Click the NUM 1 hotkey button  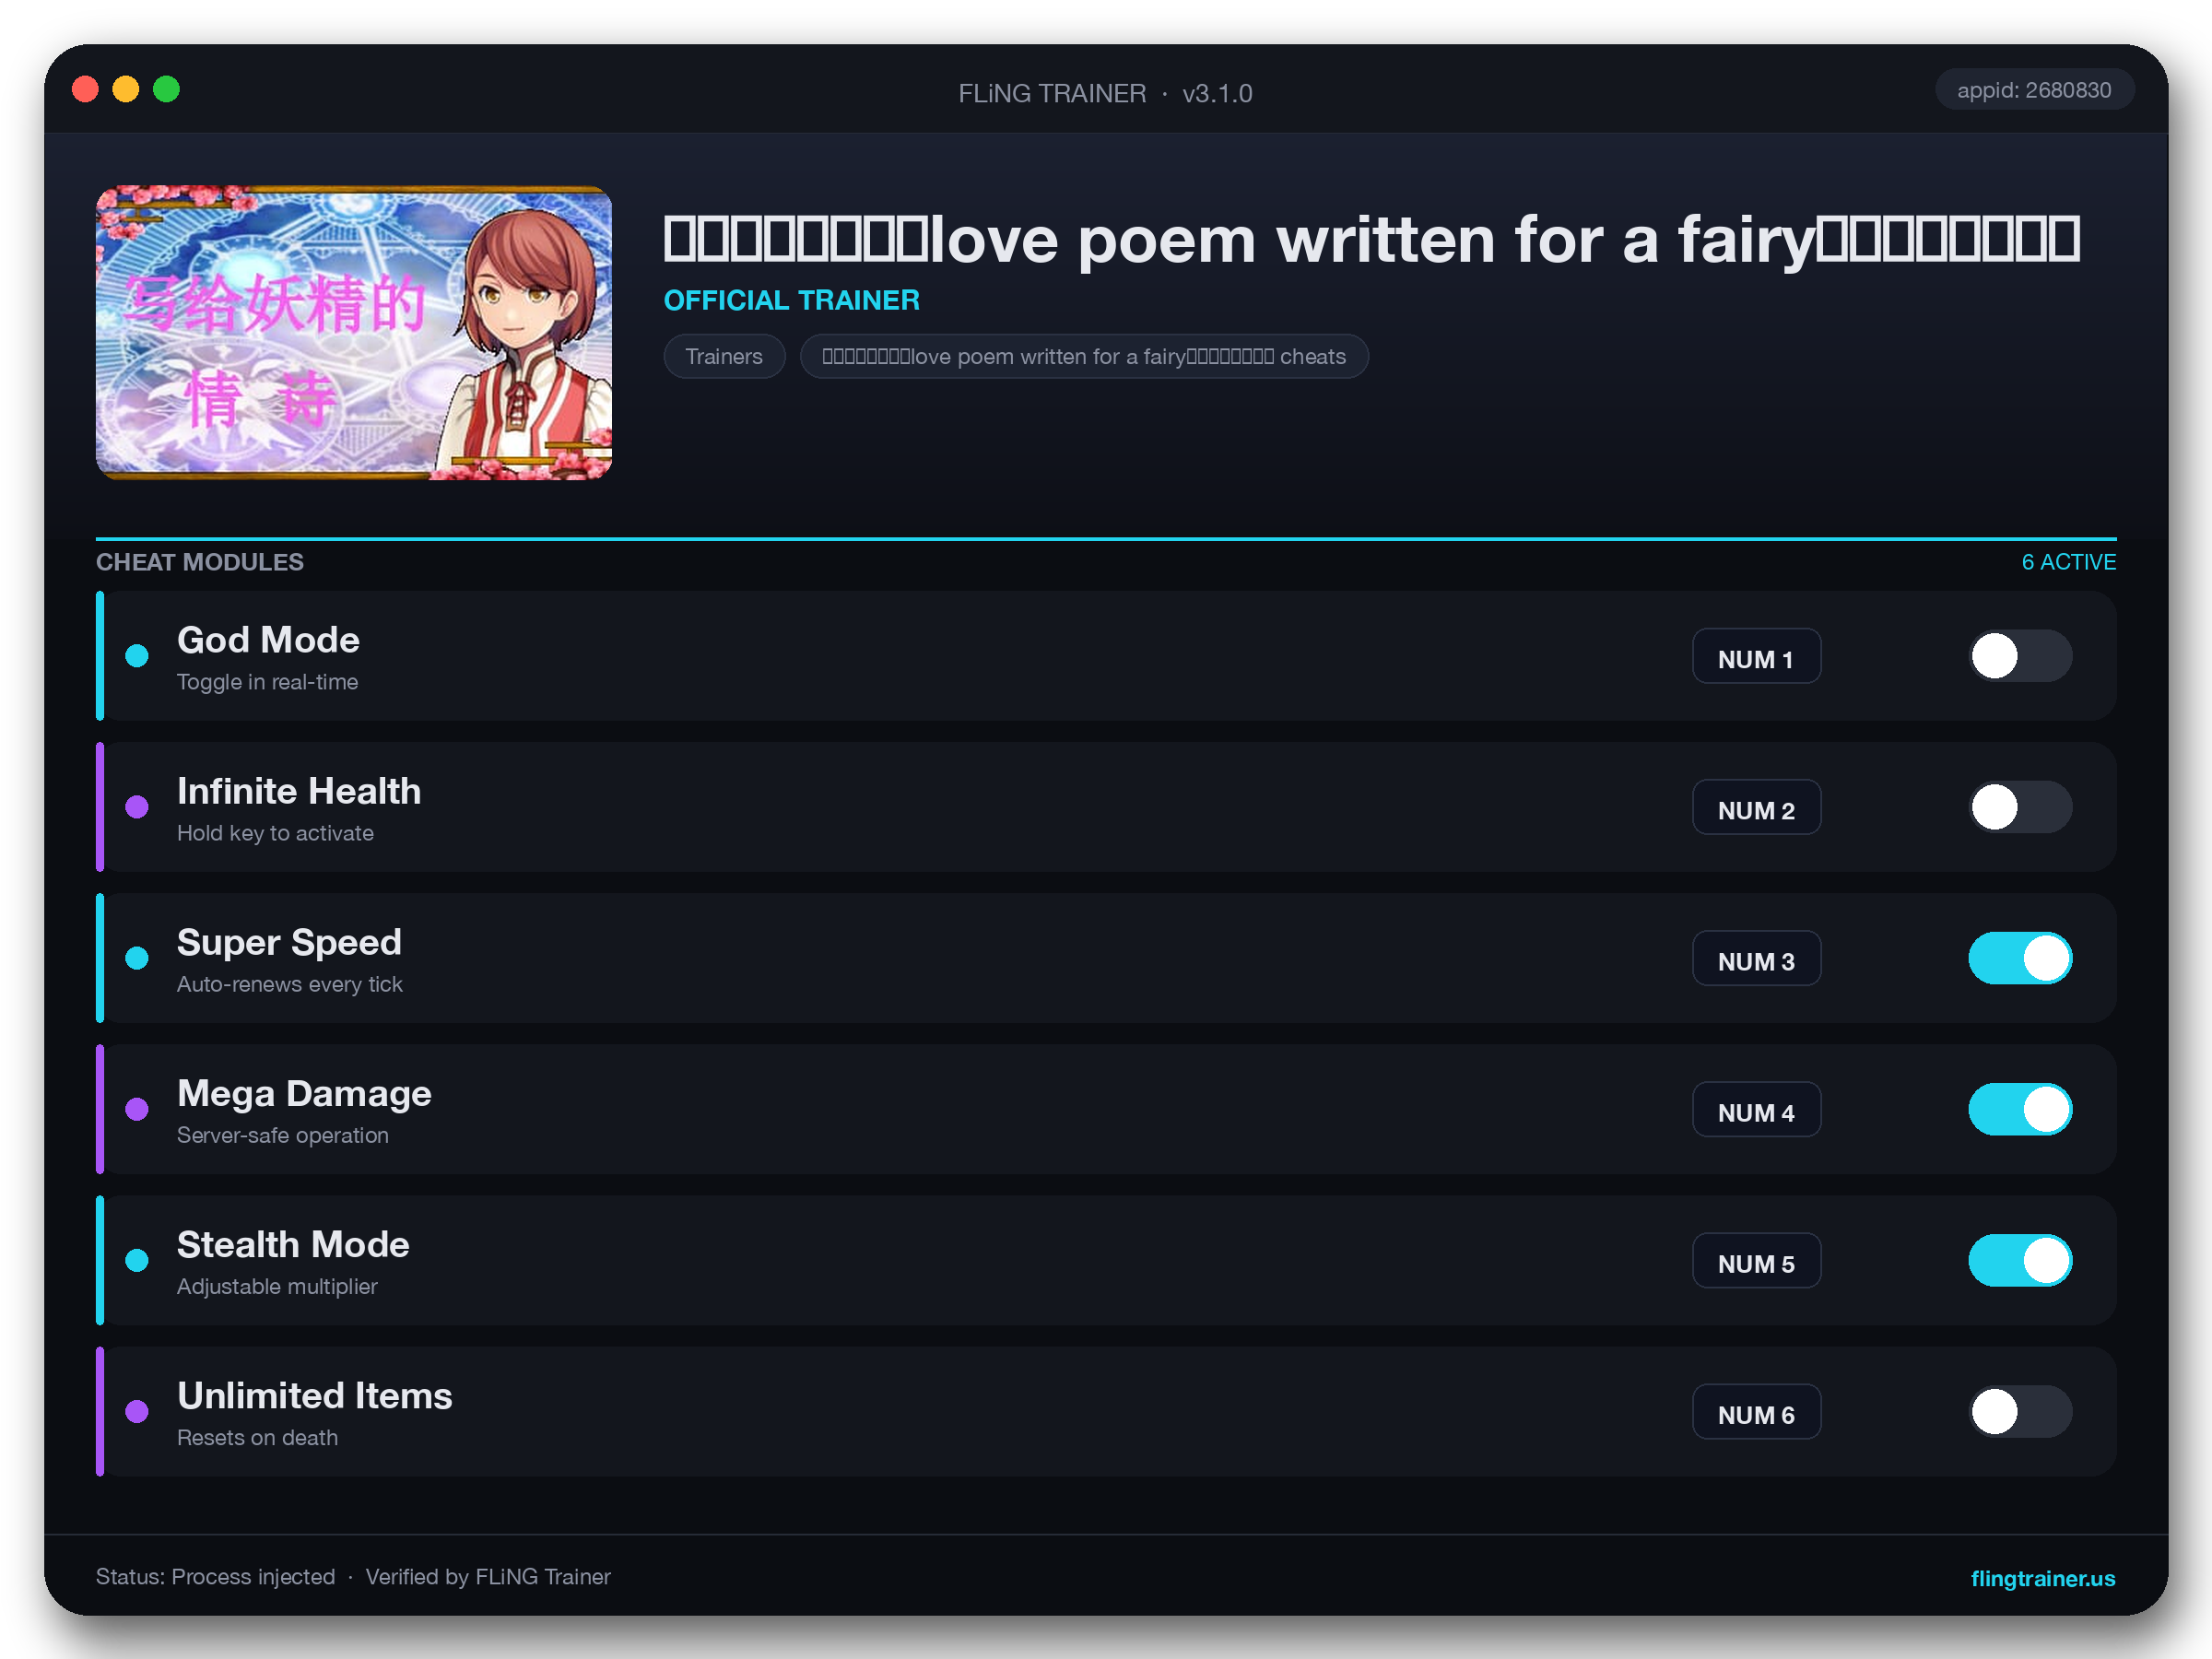1756,656
